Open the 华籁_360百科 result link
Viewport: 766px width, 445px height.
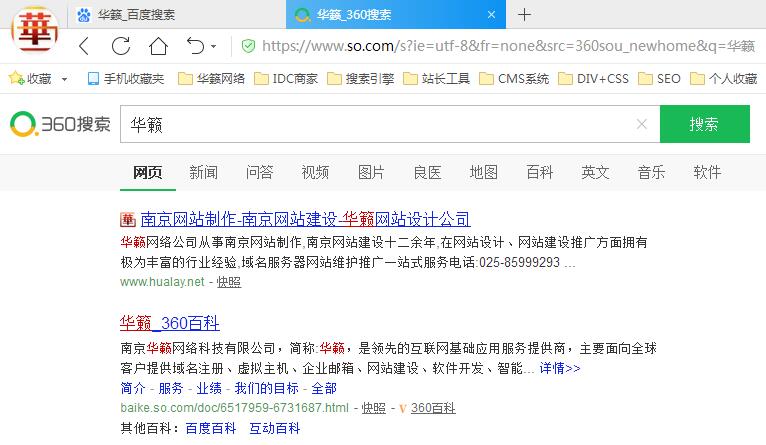(x=170, y=323)
